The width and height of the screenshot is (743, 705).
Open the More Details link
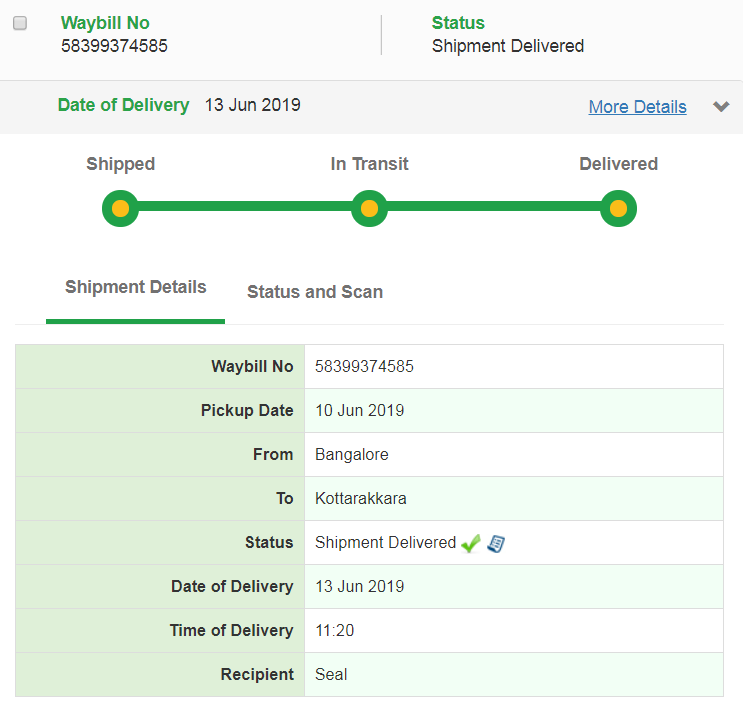coord(637,107)
